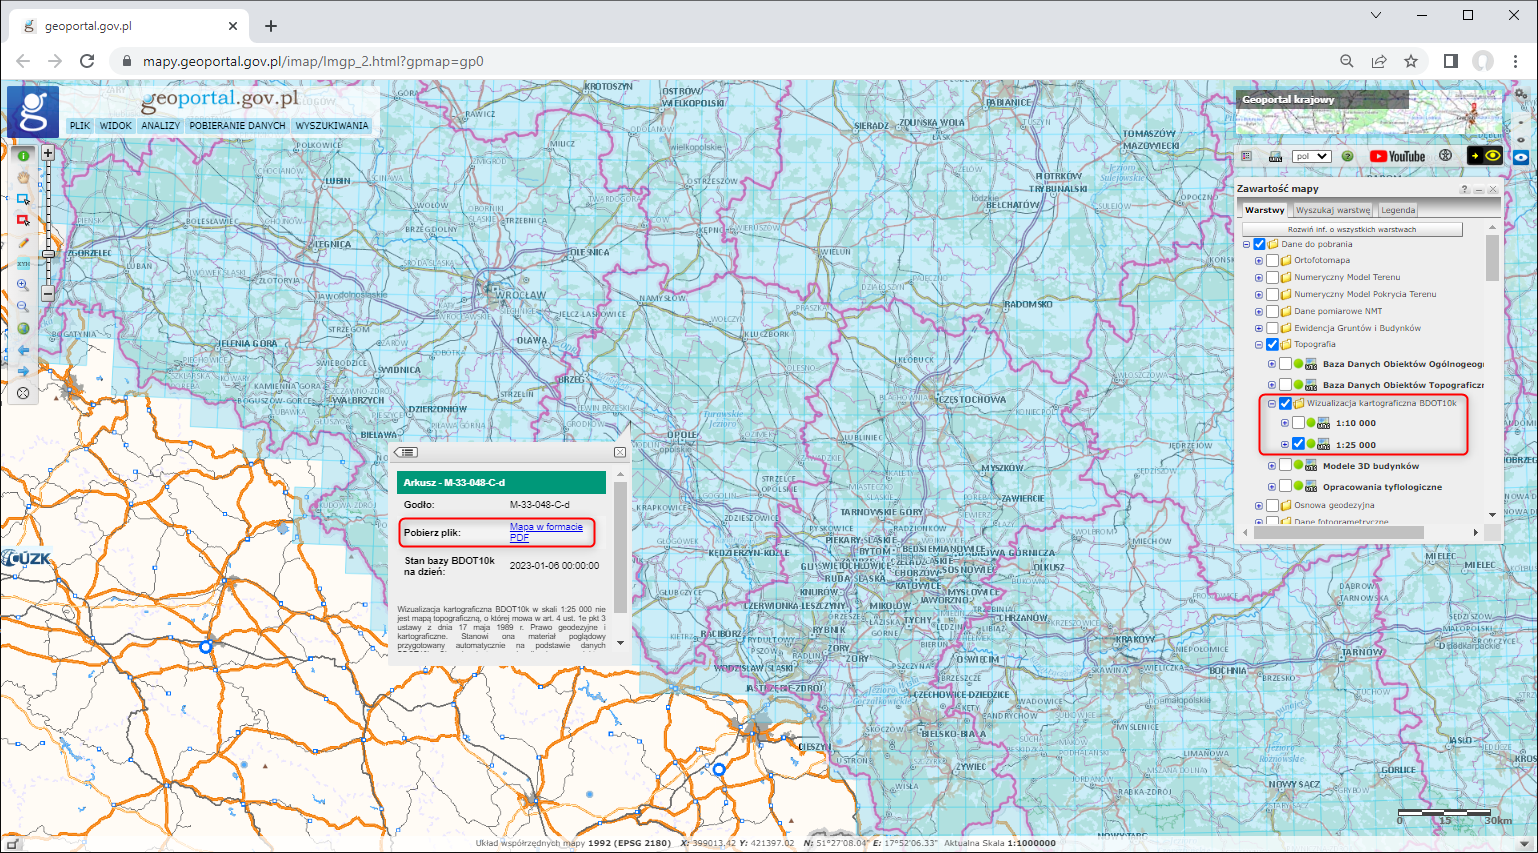Image resolution: width=1538 pixels, height=853 pixels.
Task: Uncheck the 1:25 000 layer
Action: coord(1296,445)
